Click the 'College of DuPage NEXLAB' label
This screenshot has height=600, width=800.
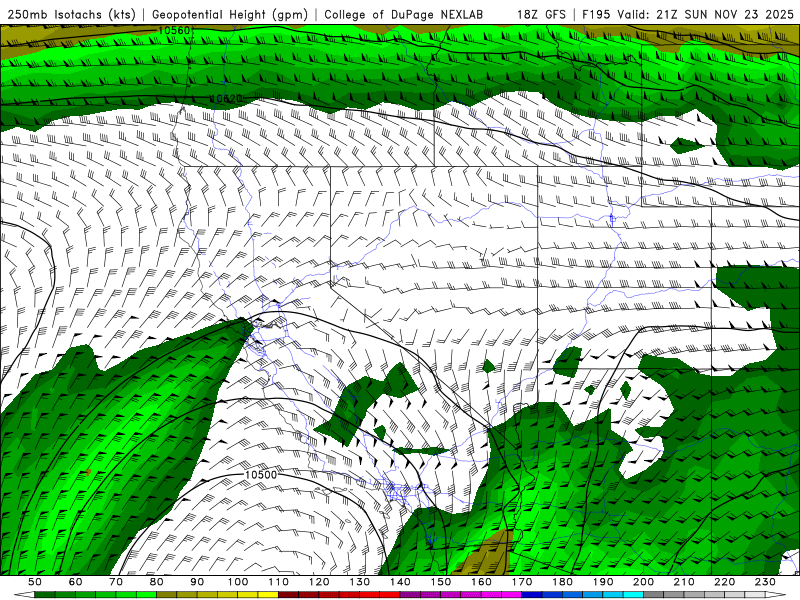point(404,14)
